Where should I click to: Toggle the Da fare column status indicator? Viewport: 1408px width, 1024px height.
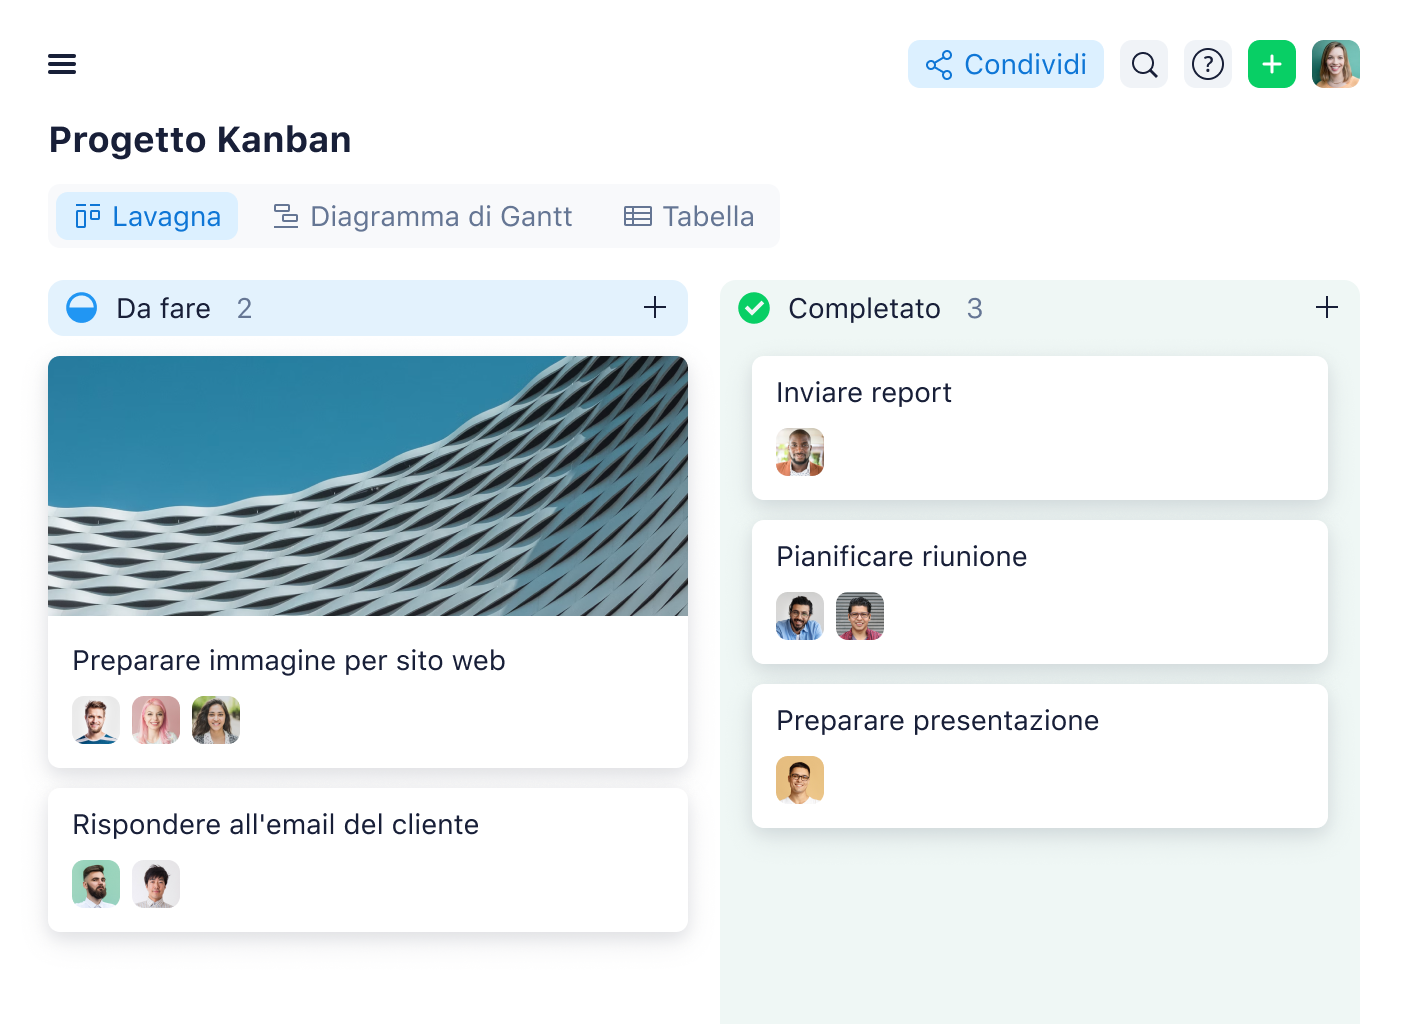click(82, 308)
